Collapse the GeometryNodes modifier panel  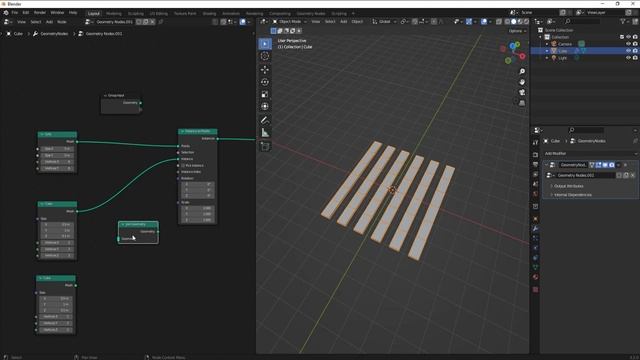[546, 165]
